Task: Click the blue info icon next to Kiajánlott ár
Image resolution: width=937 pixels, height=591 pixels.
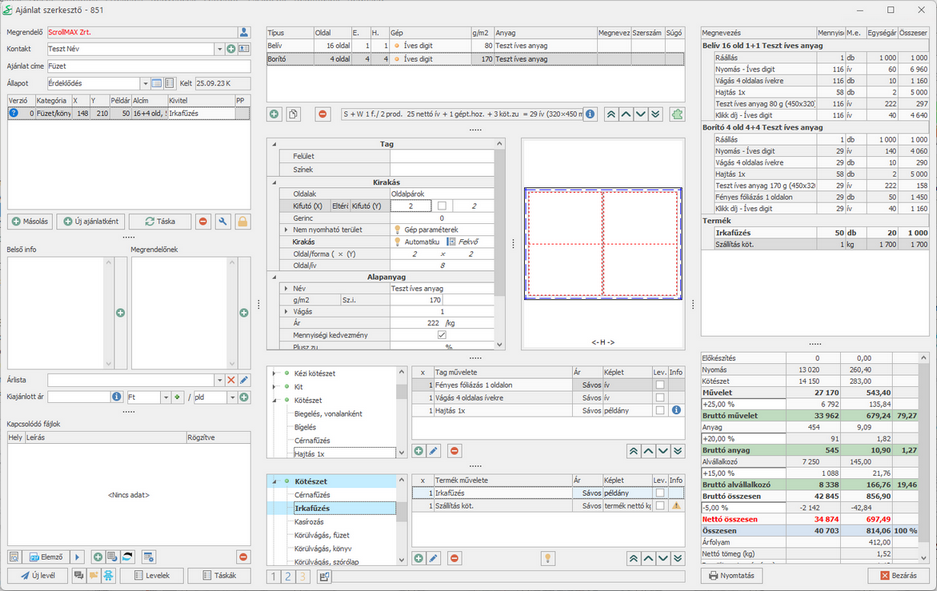Action: pyautogui.click(x=117, y=397)
